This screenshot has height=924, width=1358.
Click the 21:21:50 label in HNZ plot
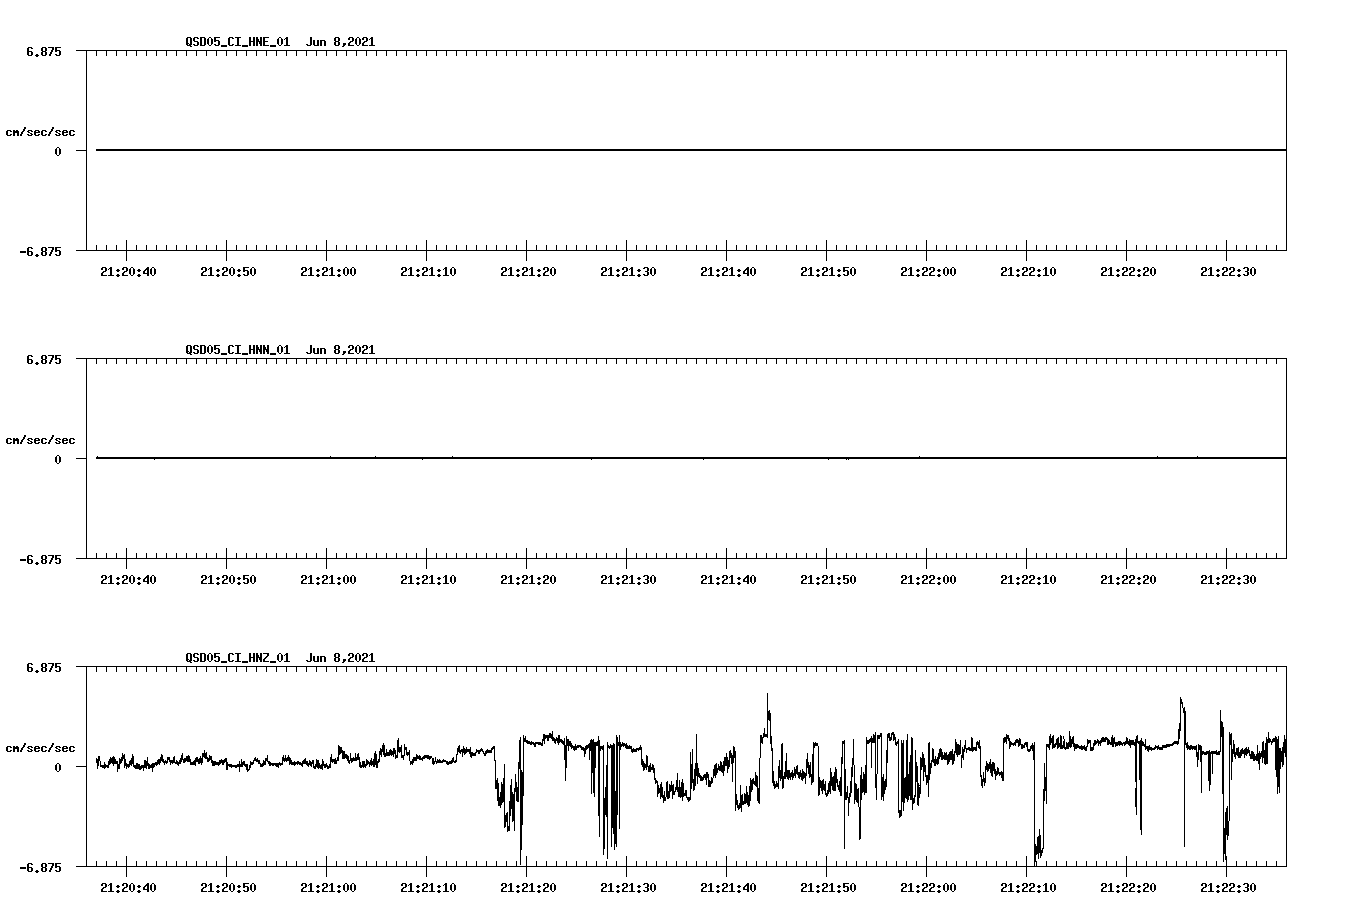click(828, 887)
